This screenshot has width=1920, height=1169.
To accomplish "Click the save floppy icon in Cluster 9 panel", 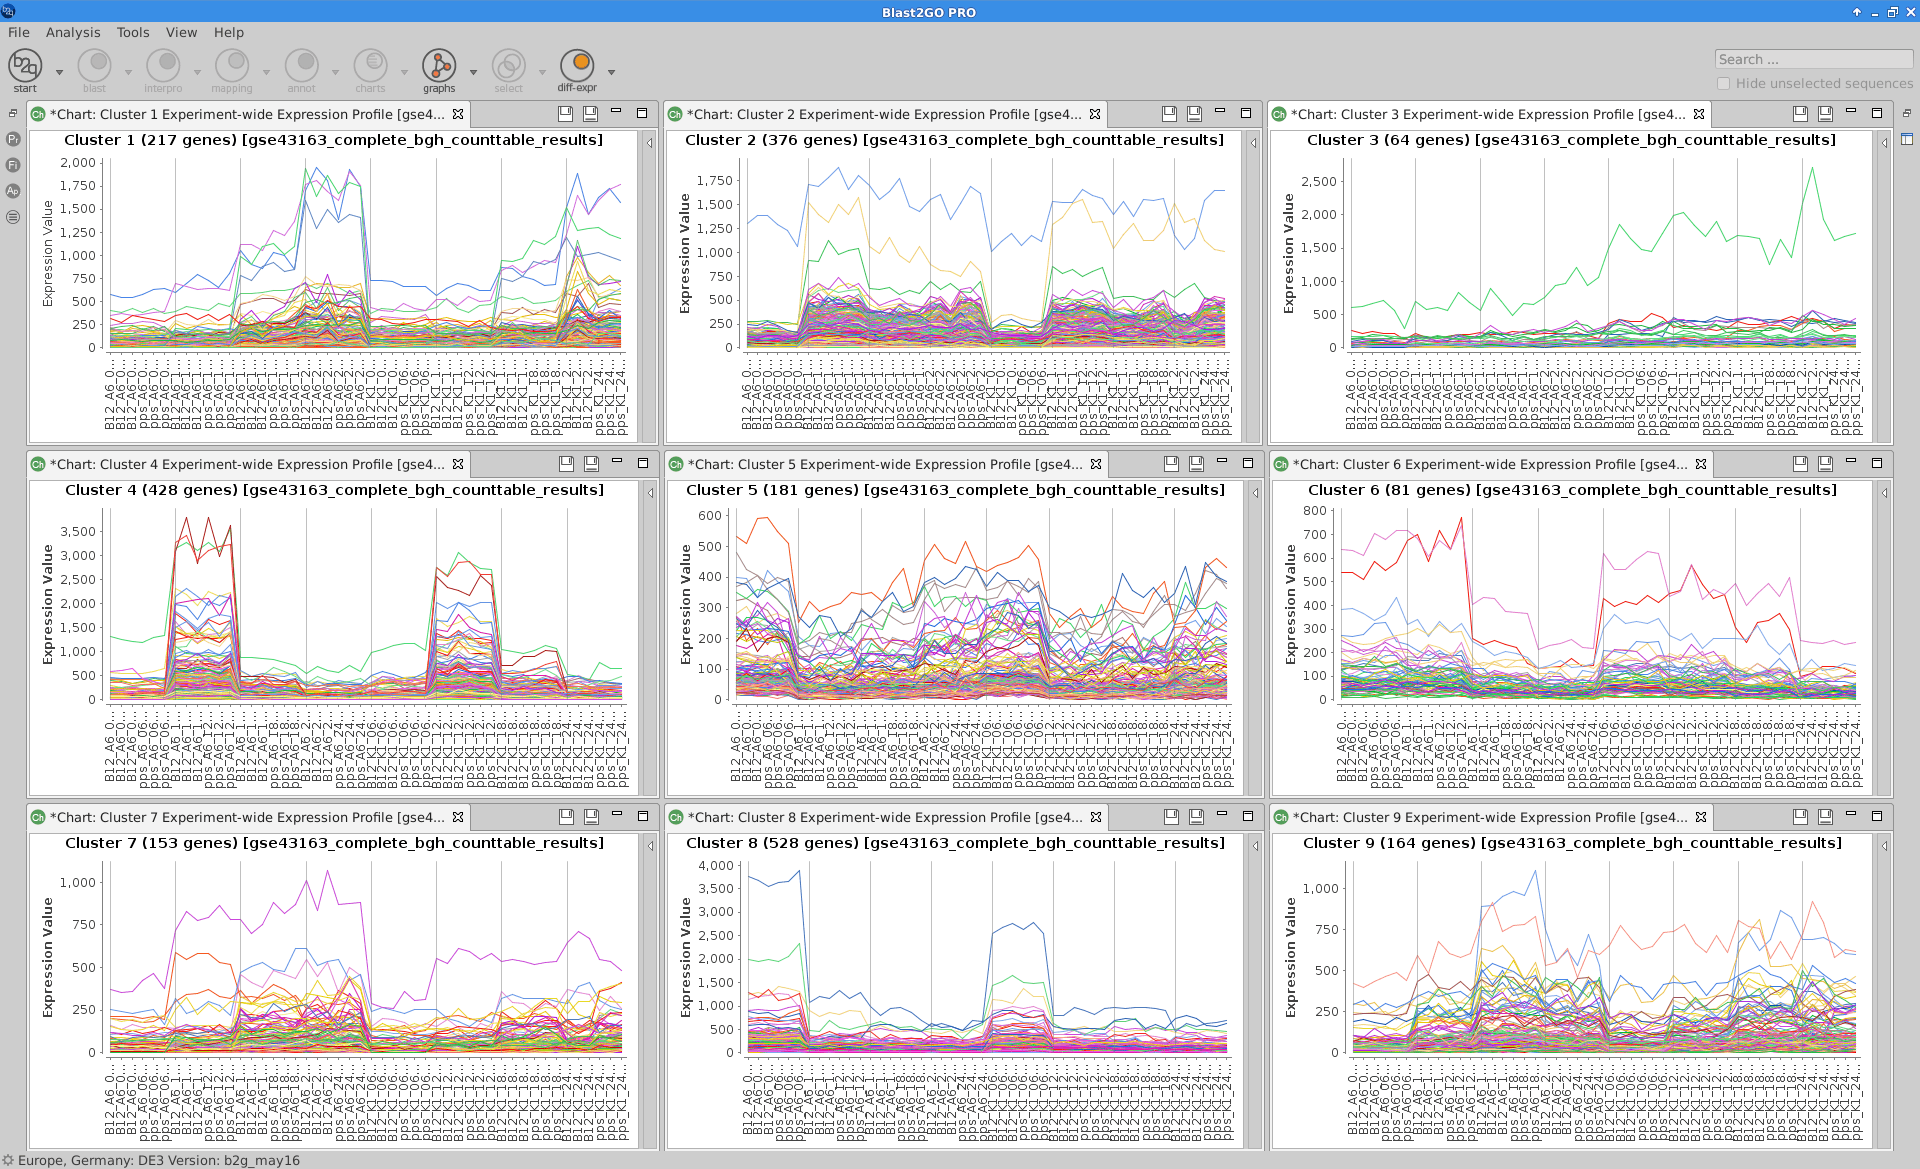I will pos(1800,816).
